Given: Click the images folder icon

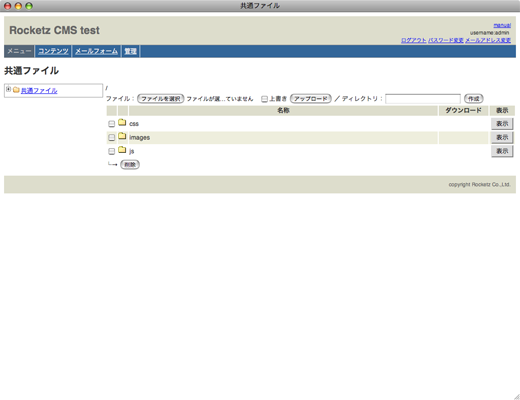Looking at the screenshot, I should [122, 136].
